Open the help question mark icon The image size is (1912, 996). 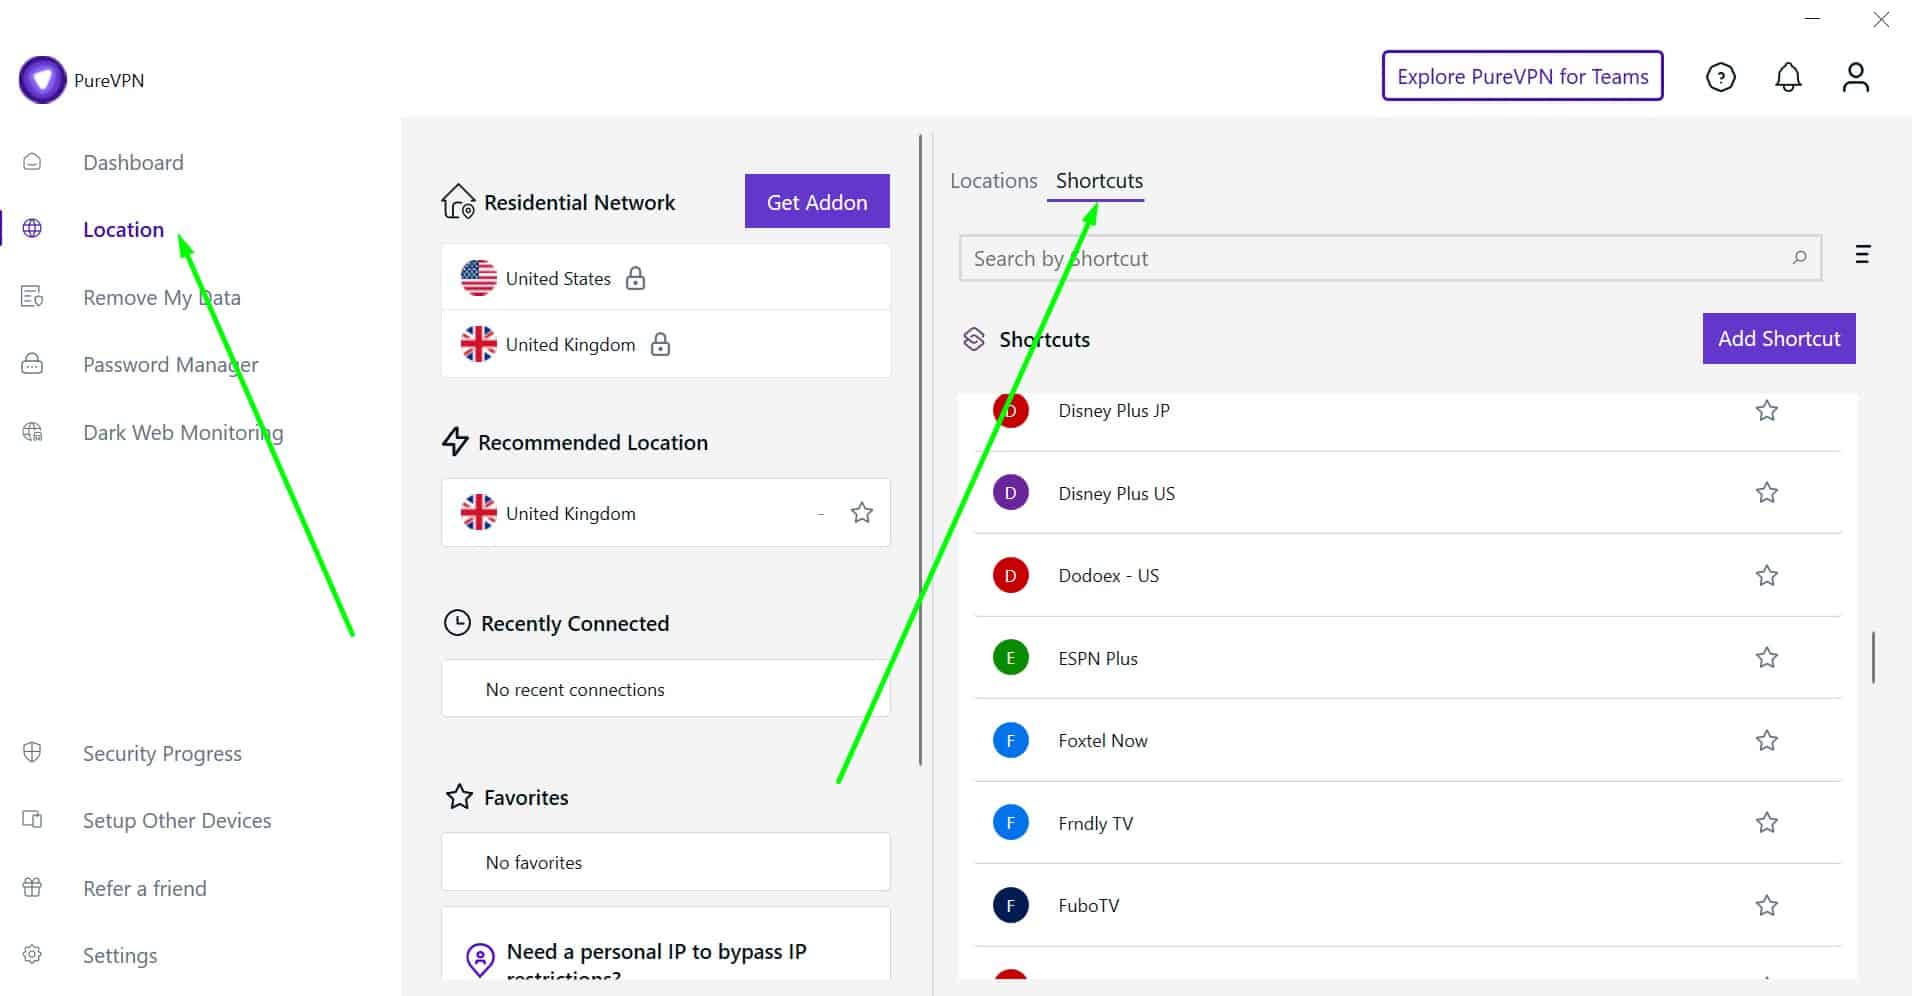[1720, 77]
